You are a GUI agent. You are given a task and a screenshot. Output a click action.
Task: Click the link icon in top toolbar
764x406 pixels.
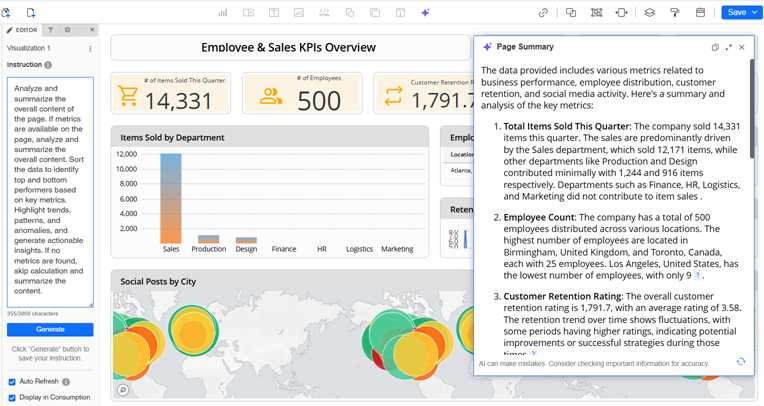click(543, 13)
